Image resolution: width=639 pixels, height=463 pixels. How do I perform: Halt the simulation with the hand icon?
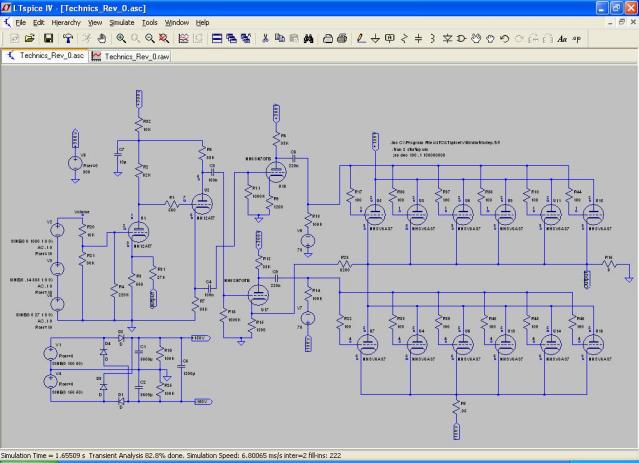pos(101,39)
